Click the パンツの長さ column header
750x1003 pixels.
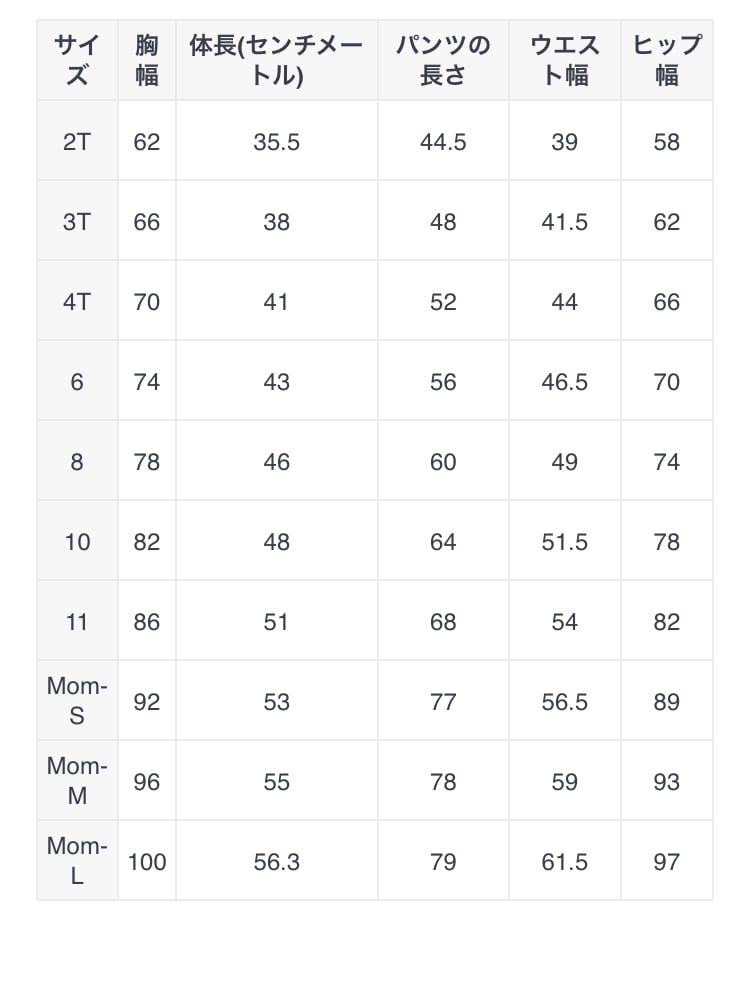click(443, 60)
